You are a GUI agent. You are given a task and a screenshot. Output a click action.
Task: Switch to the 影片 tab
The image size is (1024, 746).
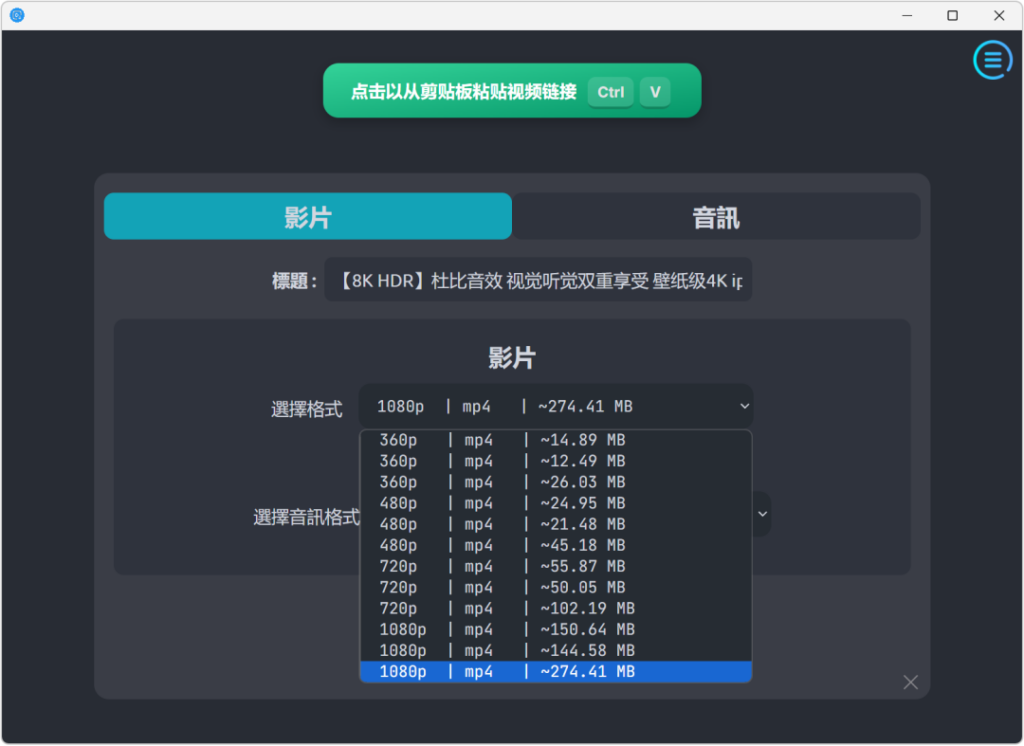pos(308,217)
